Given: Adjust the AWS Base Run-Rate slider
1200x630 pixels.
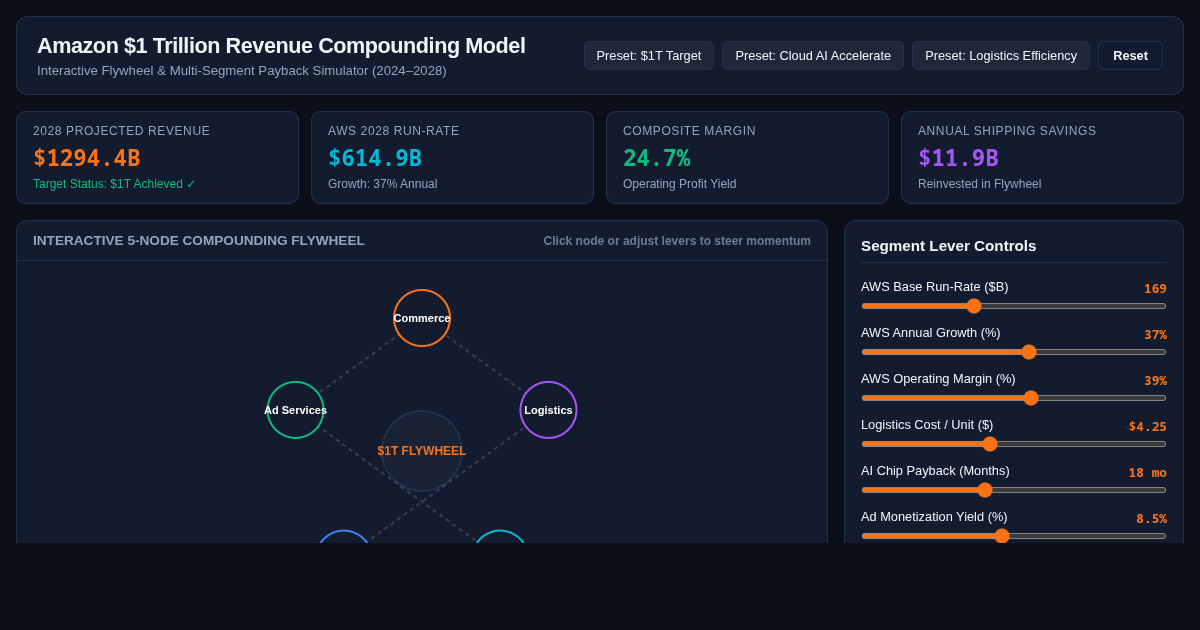Looking at the screenshot, I should pyautogui.click(x=1014, y=306).
